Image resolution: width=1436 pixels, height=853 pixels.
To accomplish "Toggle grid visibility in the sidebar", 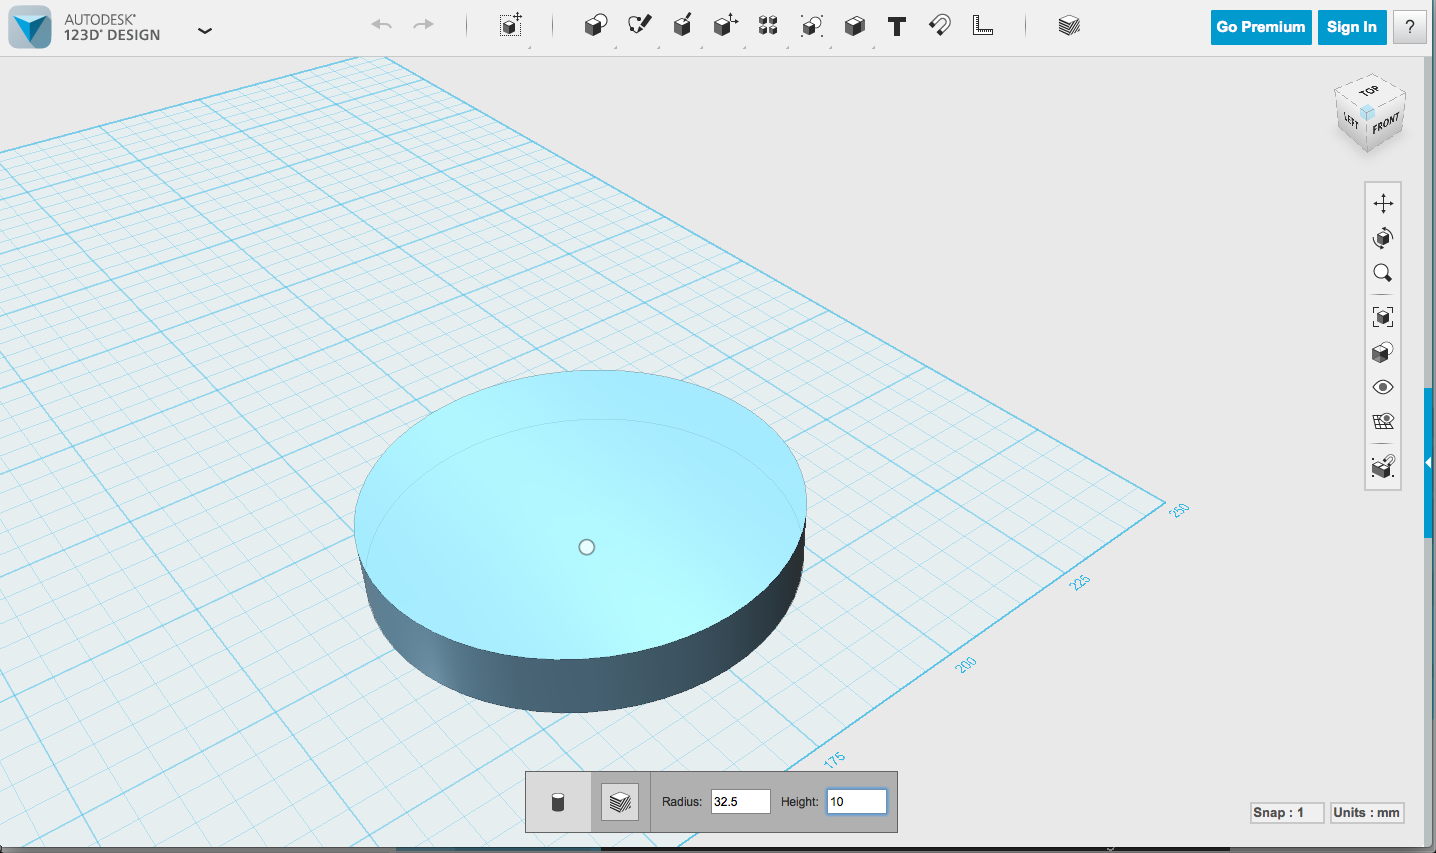I will click(x=1383, y=421).
